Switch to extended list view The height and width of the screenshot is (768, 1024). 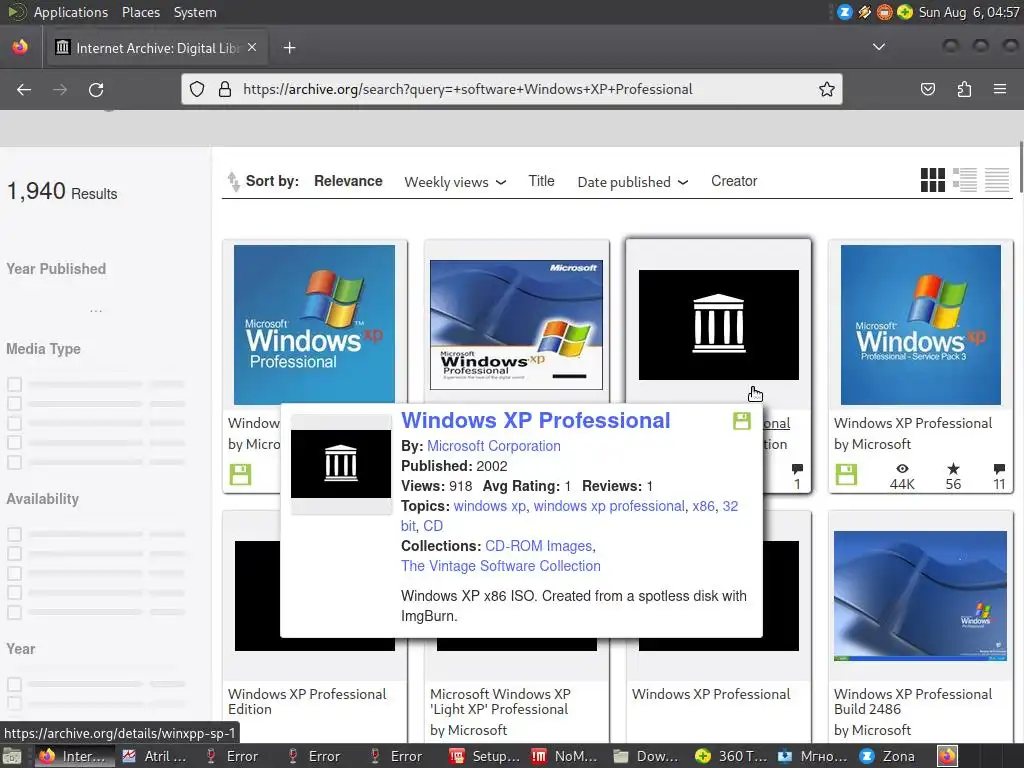pos(965,180)
